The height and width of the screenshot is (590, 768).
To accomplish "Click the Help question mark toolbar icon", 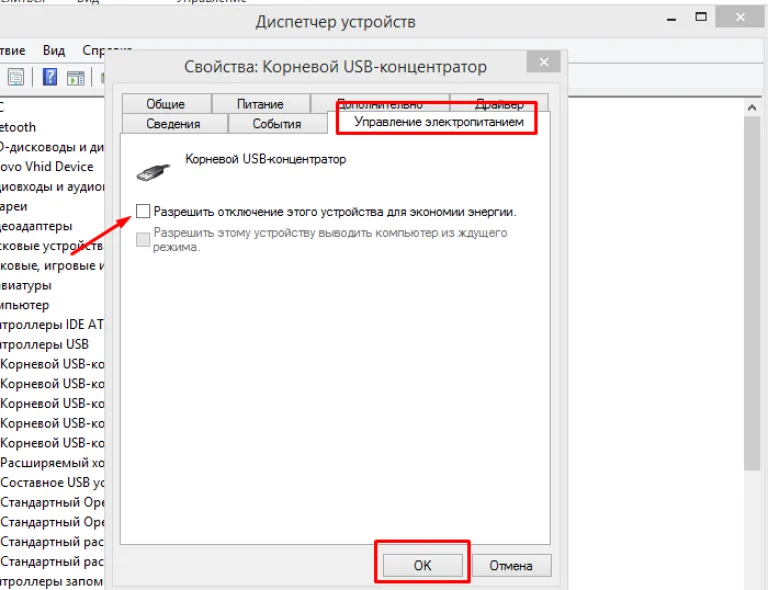I will (x=50, y=77).
